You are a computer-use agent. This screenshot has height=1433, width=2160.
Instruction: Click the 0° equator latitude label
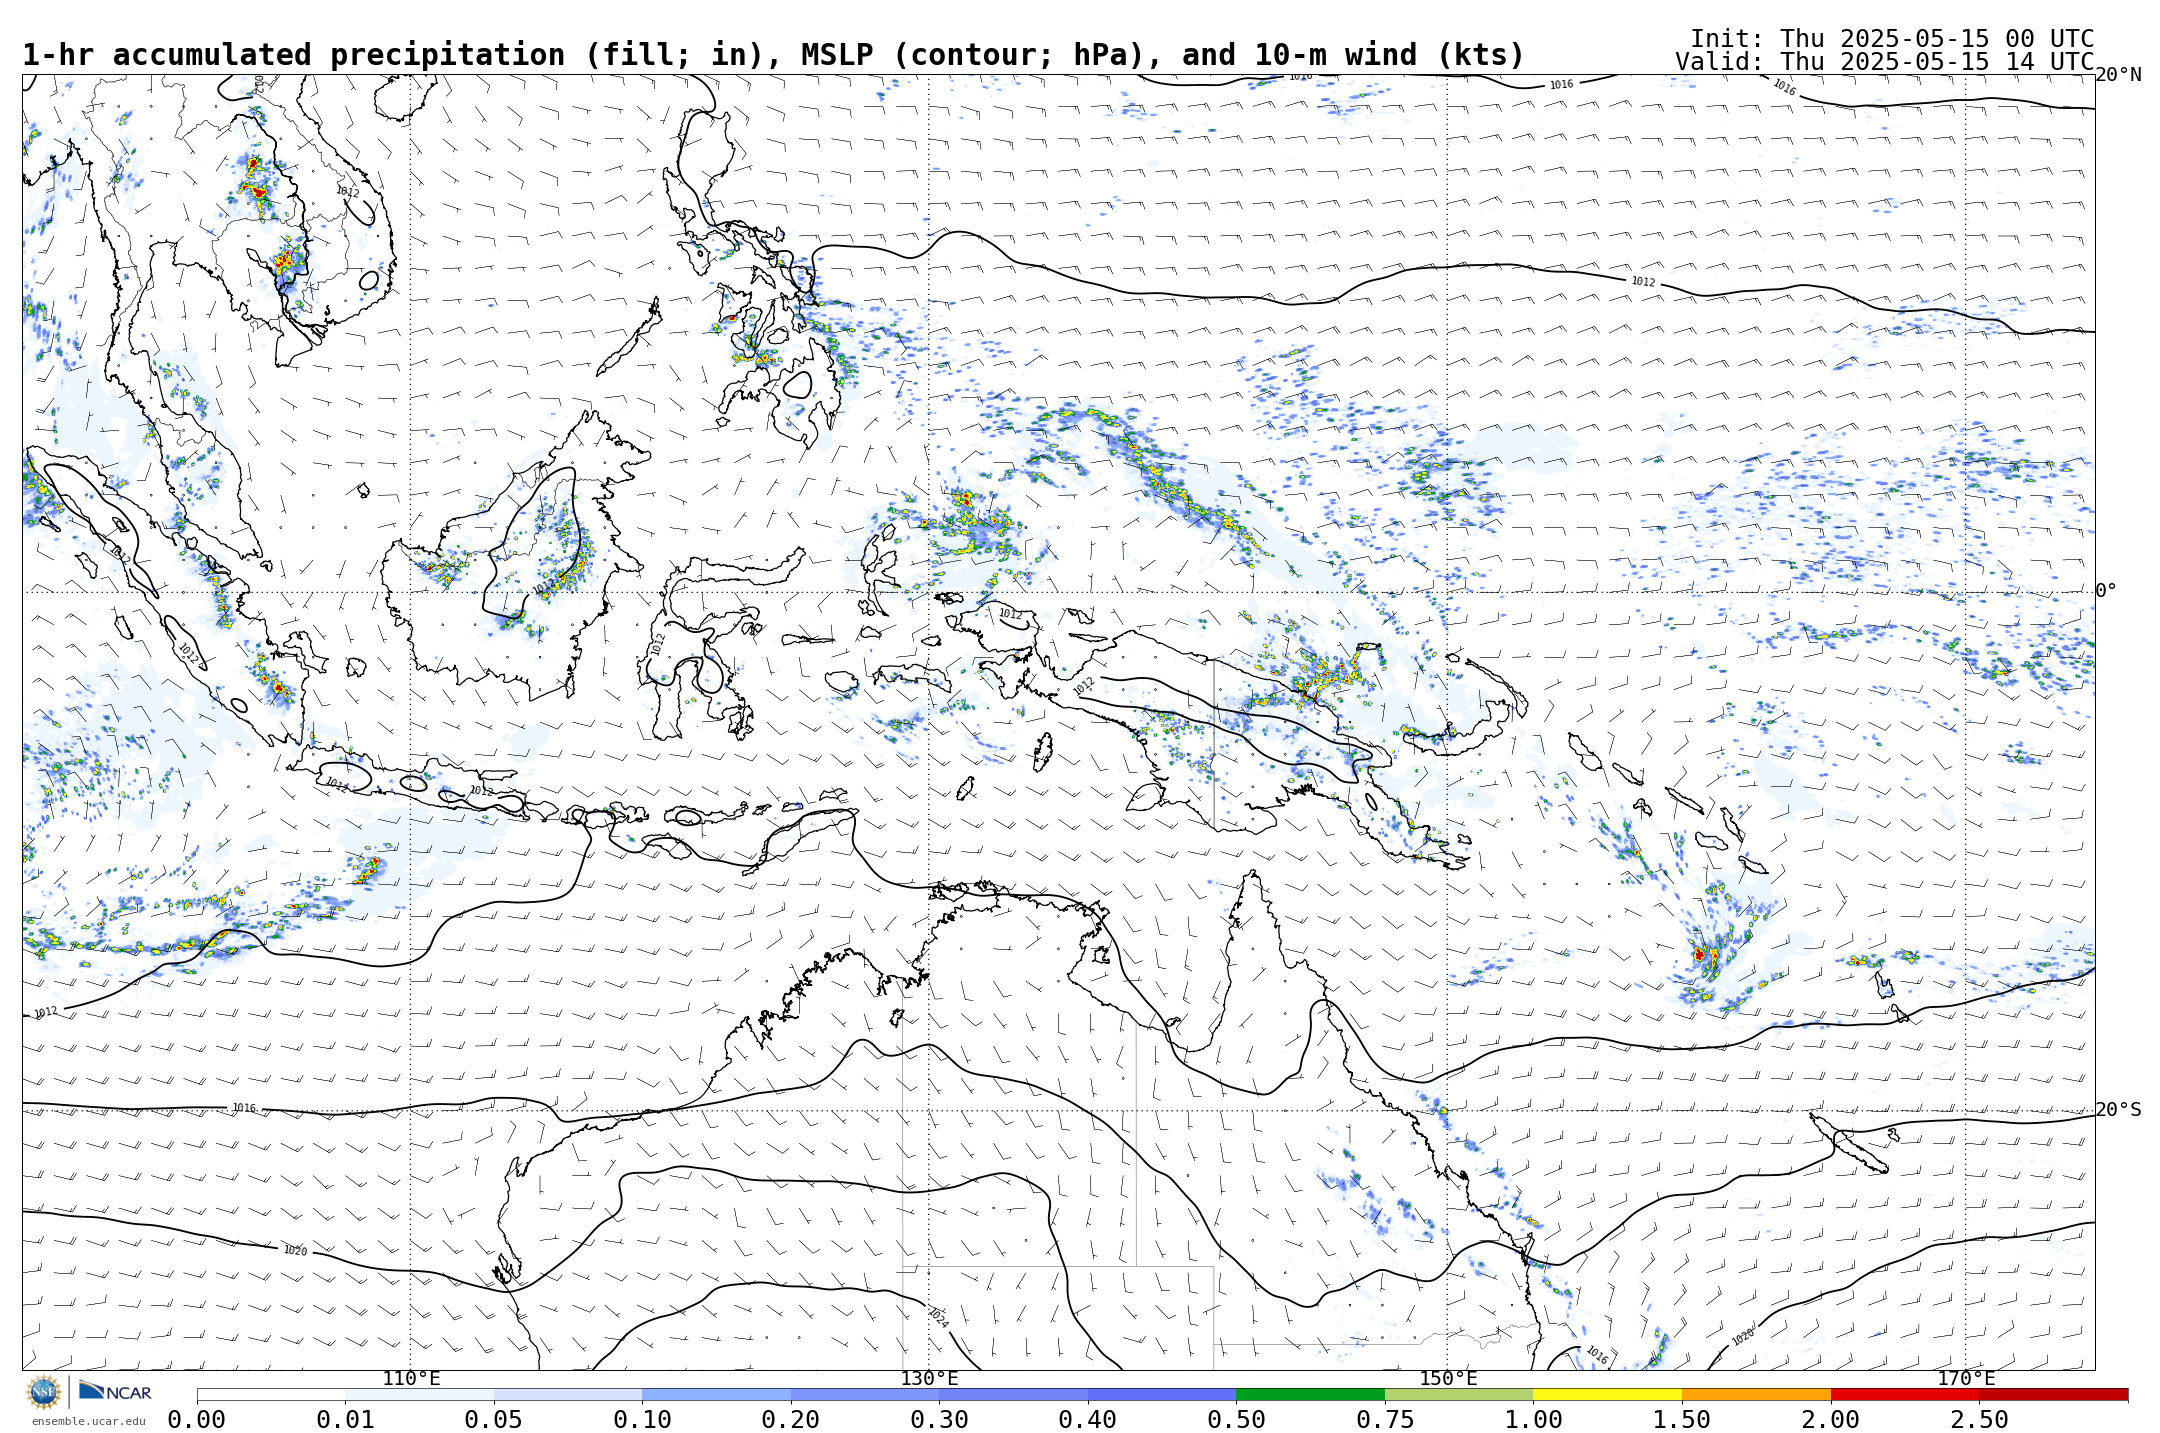point(2106,591)
